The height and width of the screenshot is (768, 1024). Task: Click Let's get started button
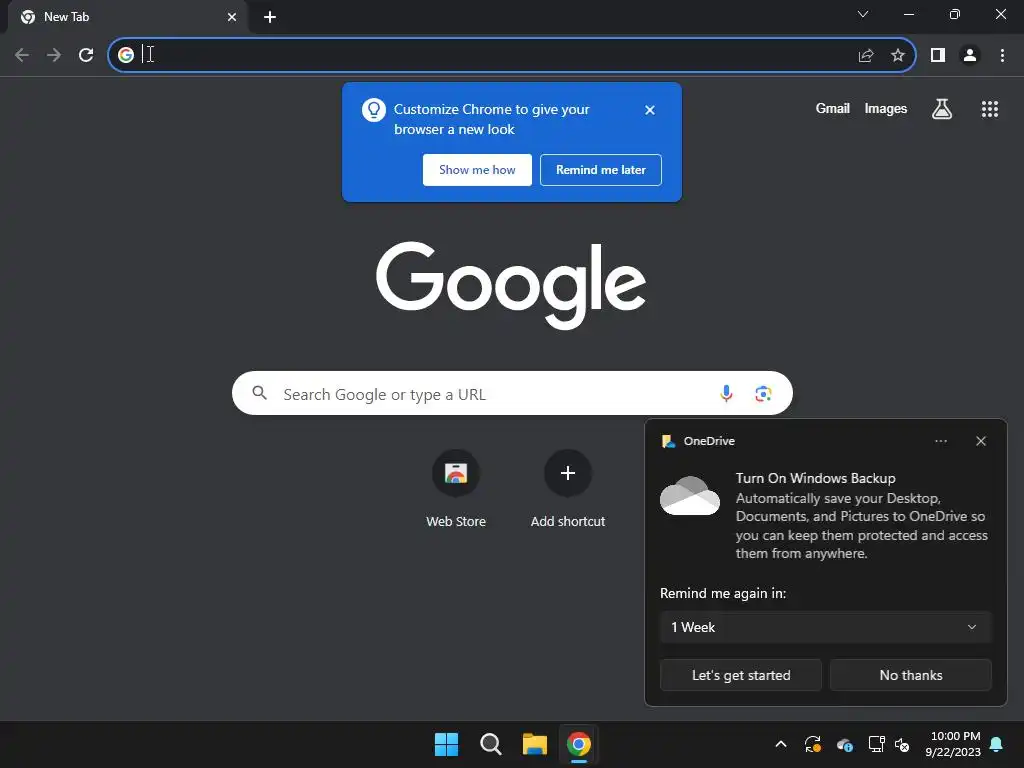741,675
